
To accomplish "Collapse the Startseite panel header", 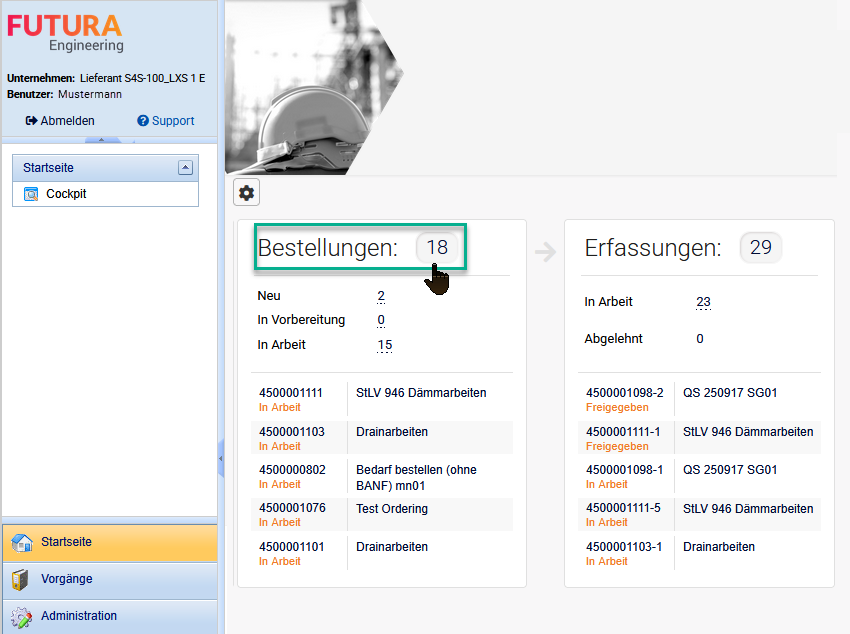I will [185, 168].
